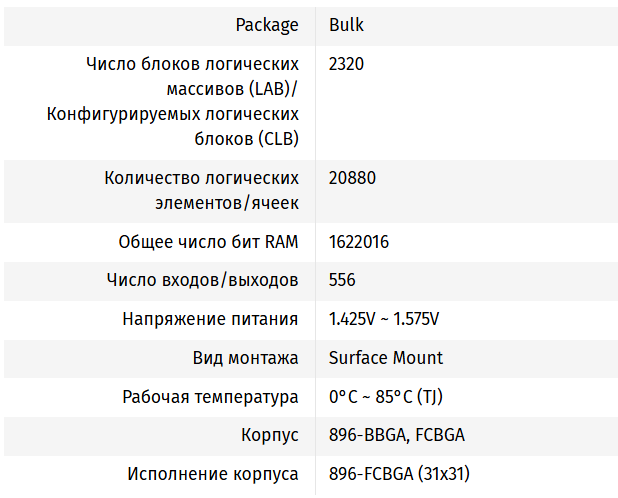This screenshot has height=498, width=618.
Task: Click the 'Напряжение питания' label
Action: click(x=210, y=320)
